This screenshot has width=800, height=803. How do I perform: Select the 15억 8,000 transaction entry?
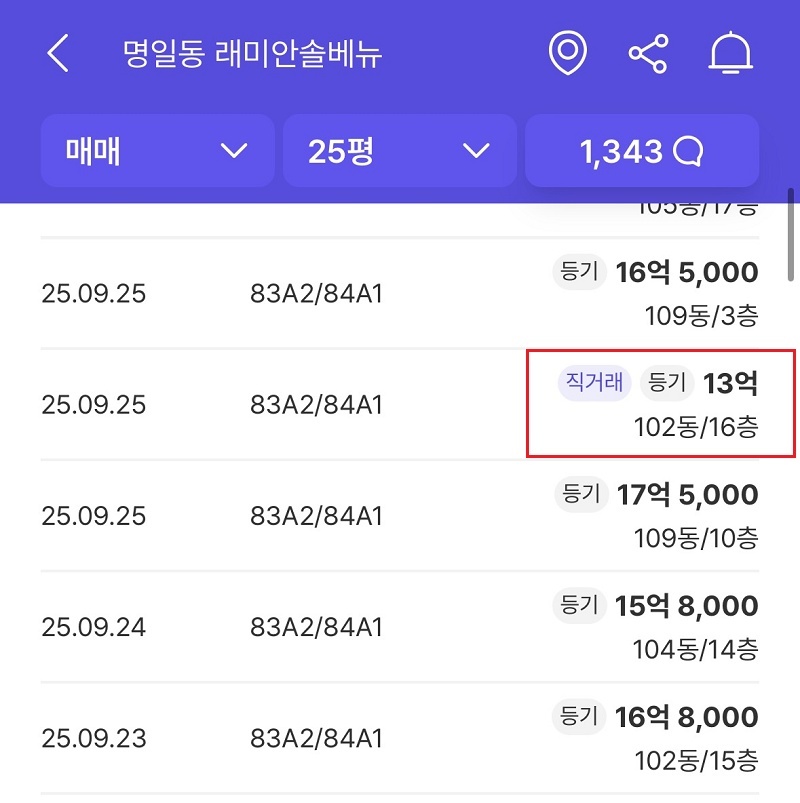687,606
